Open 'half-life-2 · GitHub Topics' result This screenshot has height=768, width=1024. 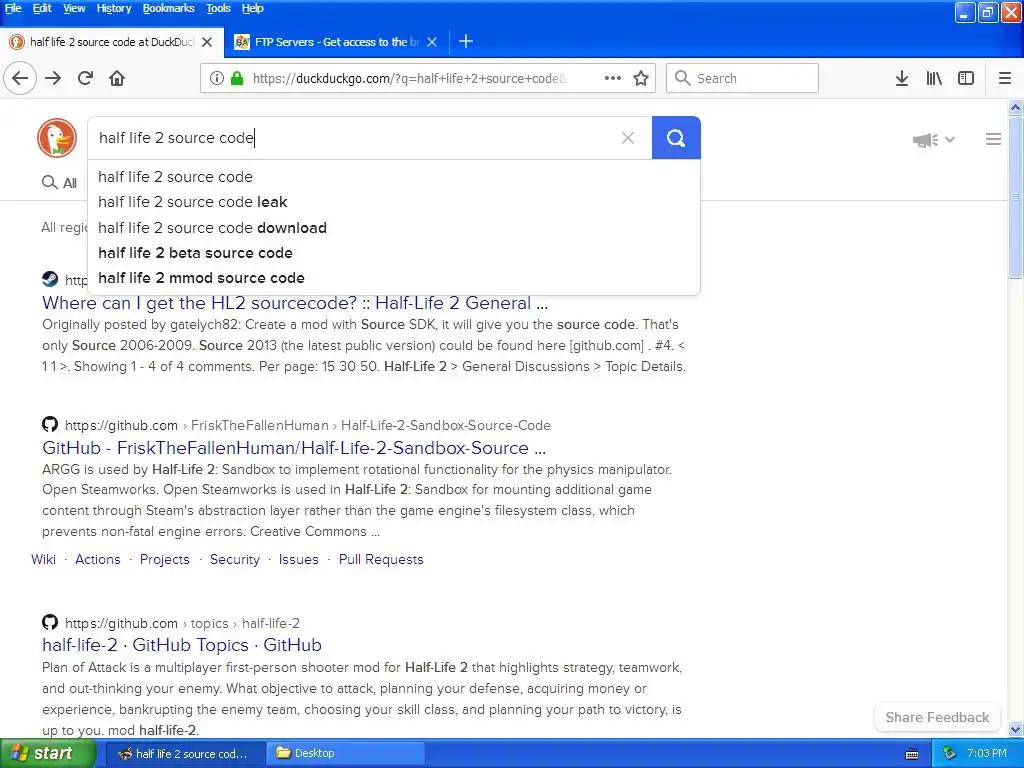click(x=182, y=645)
